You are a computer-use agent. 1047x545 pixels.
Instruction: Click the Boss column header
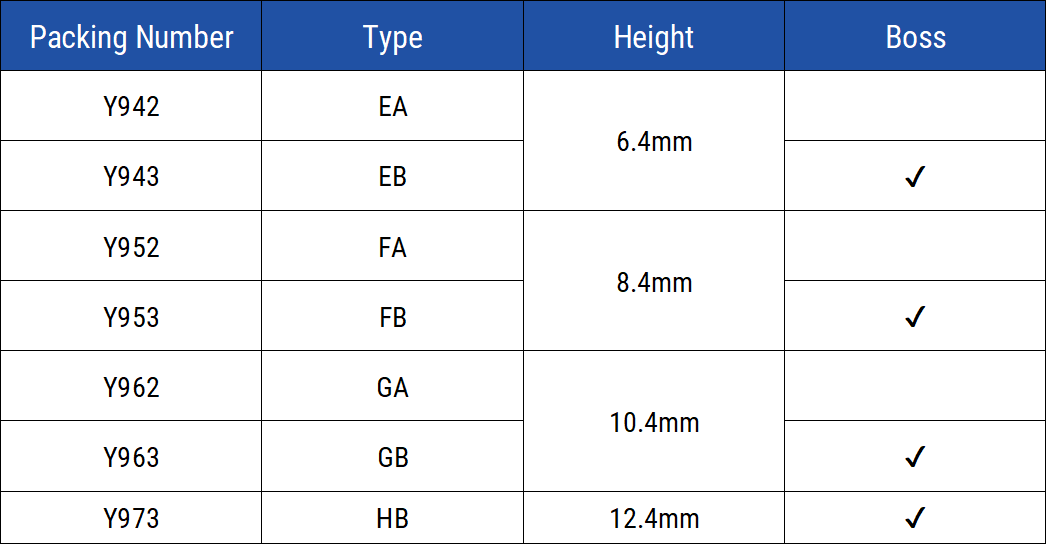pyautogui.click(x=915, y=37)
